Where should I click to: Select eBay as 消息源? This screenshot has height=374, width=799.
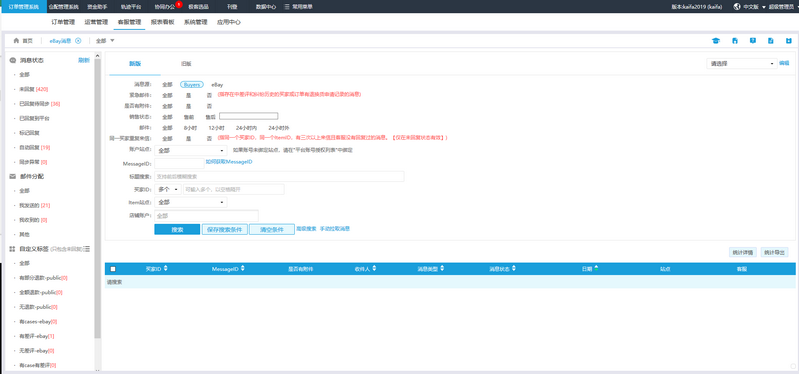(x=217, y=85)
